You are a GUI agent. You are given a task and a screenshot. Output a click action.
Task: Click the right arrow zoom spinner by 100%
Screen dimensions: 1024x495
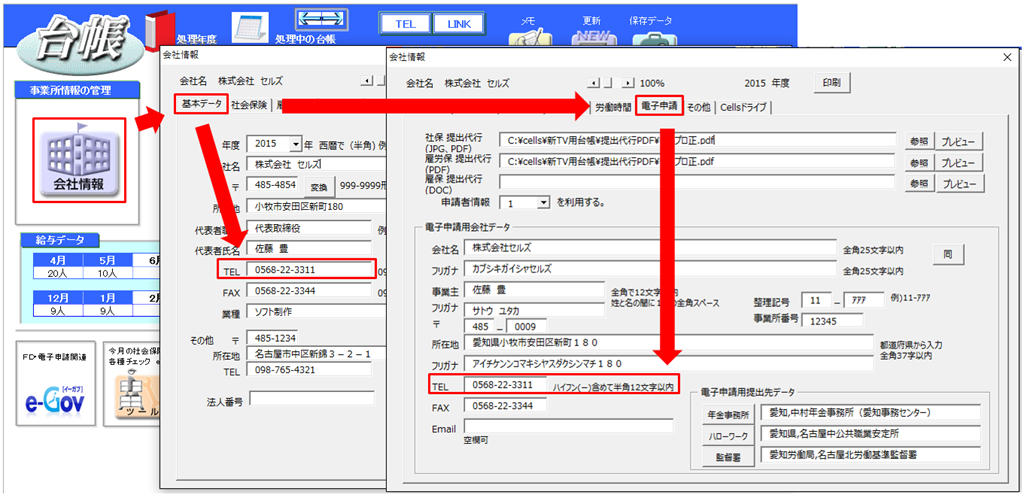click(x=628, y=84)
